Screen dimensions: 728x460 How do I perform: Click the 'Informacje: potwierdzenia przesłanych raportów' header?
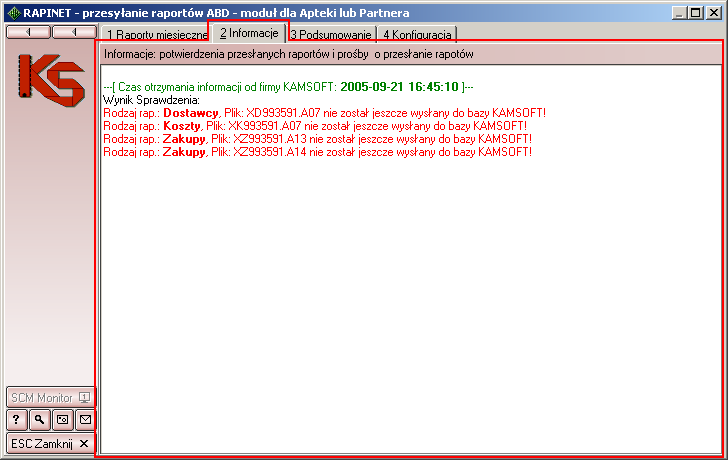tap(288, 54)
